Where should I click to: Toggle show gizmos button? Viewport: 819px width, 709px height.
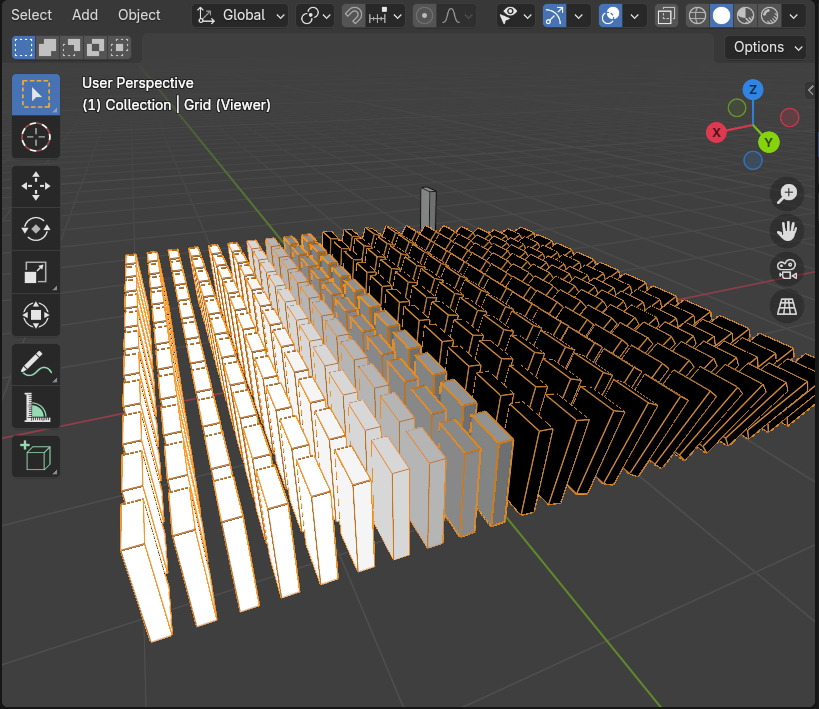(x=554, y=16)
